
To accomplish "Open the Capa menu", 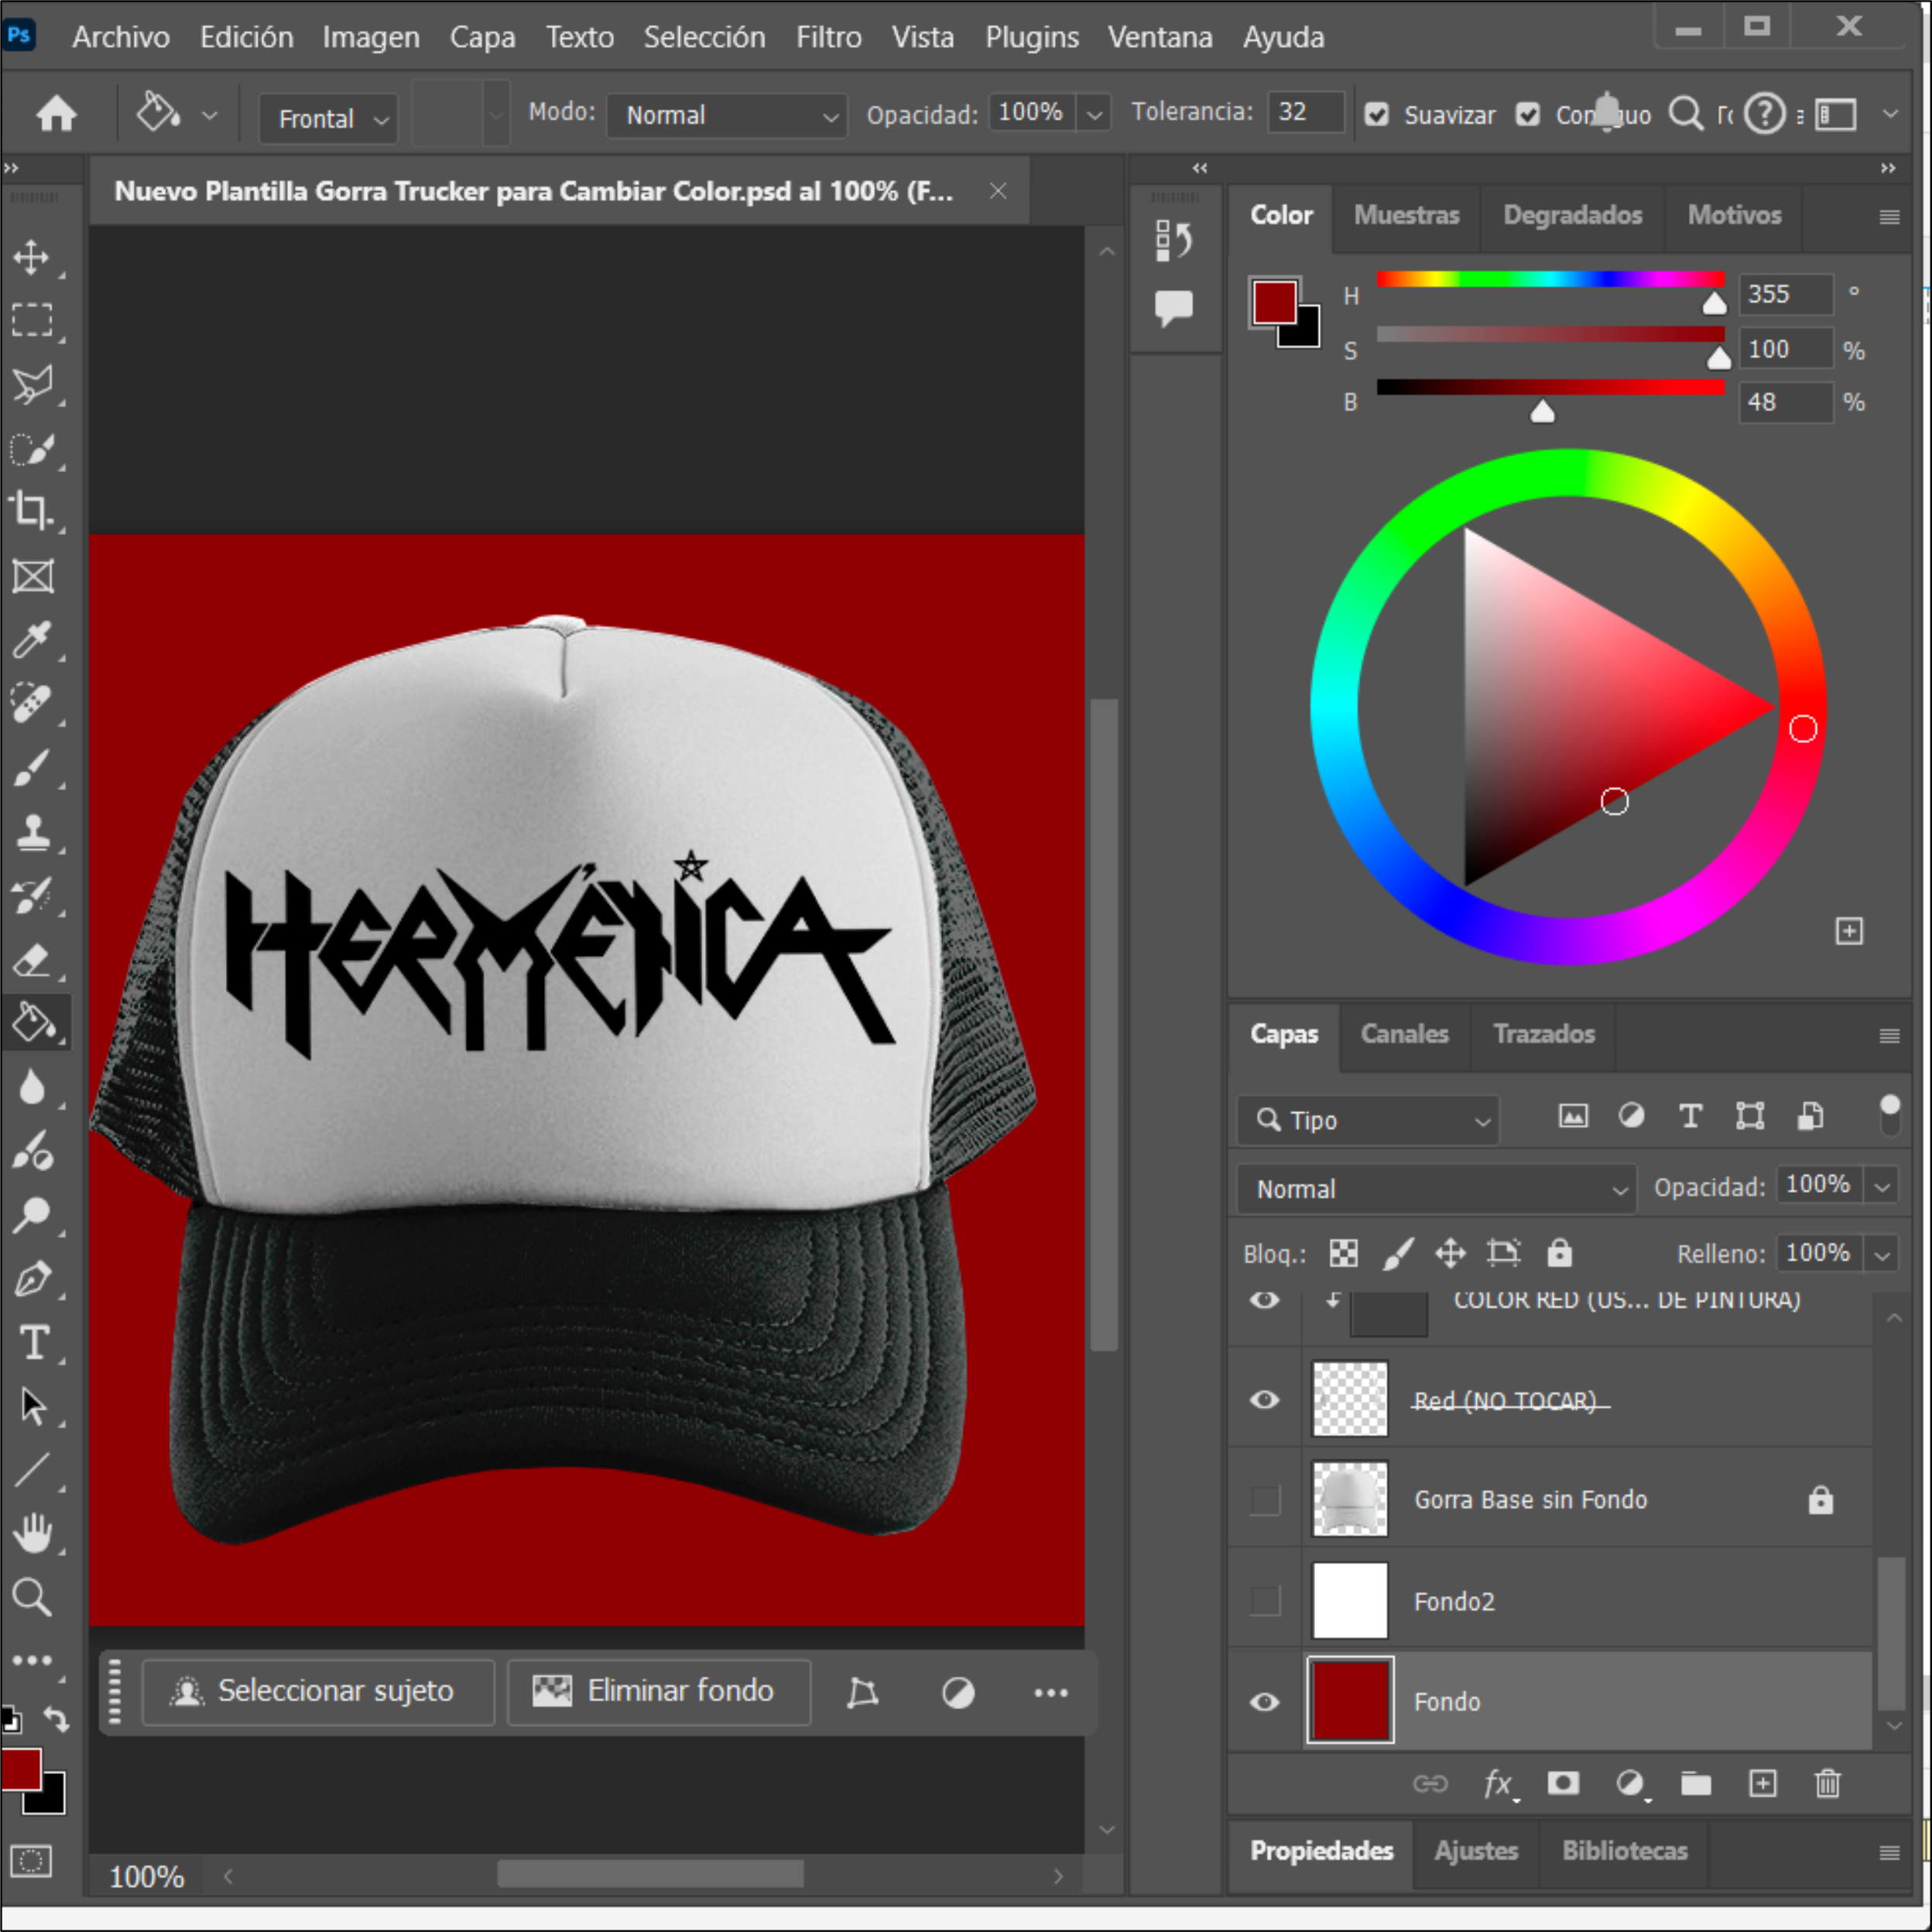I will pyautogui.click(x=482, y=37).
